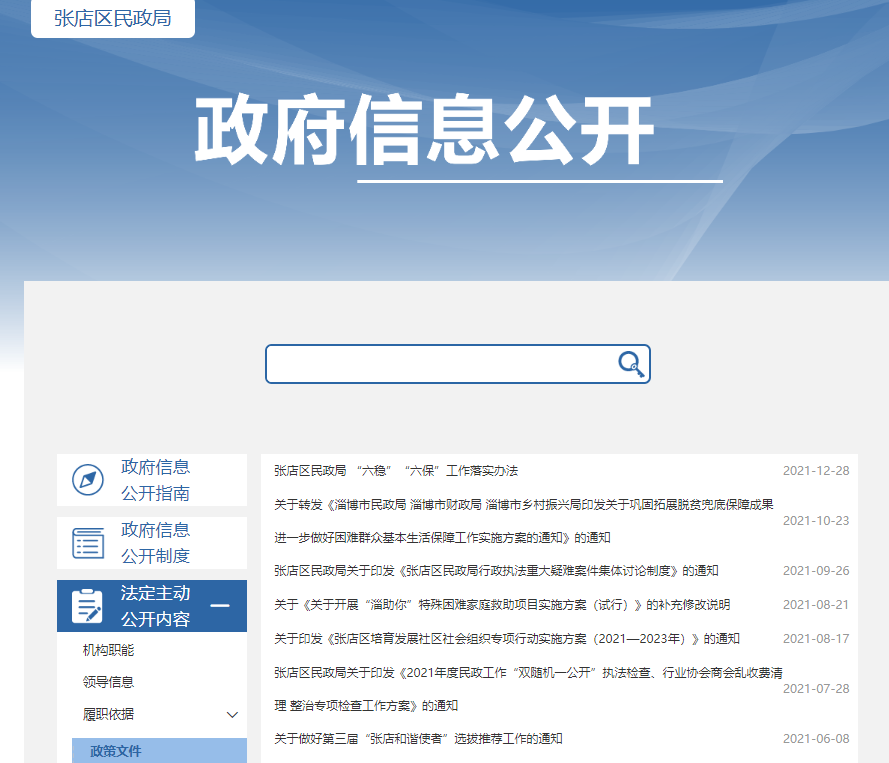Click the 张店区民政局 header tab
Viewport: 889px width, 763px height.
coord(112,19)
